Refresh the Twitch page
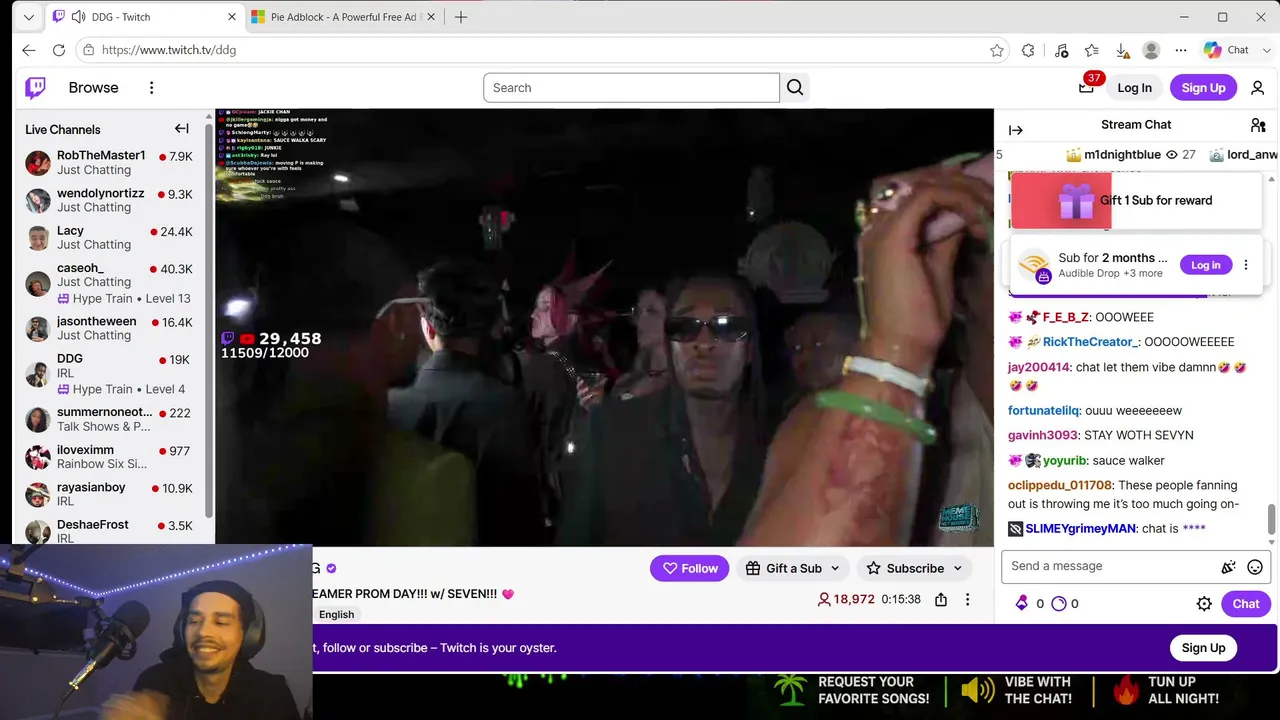The image size is (1280, 720). tap(59, 50)
